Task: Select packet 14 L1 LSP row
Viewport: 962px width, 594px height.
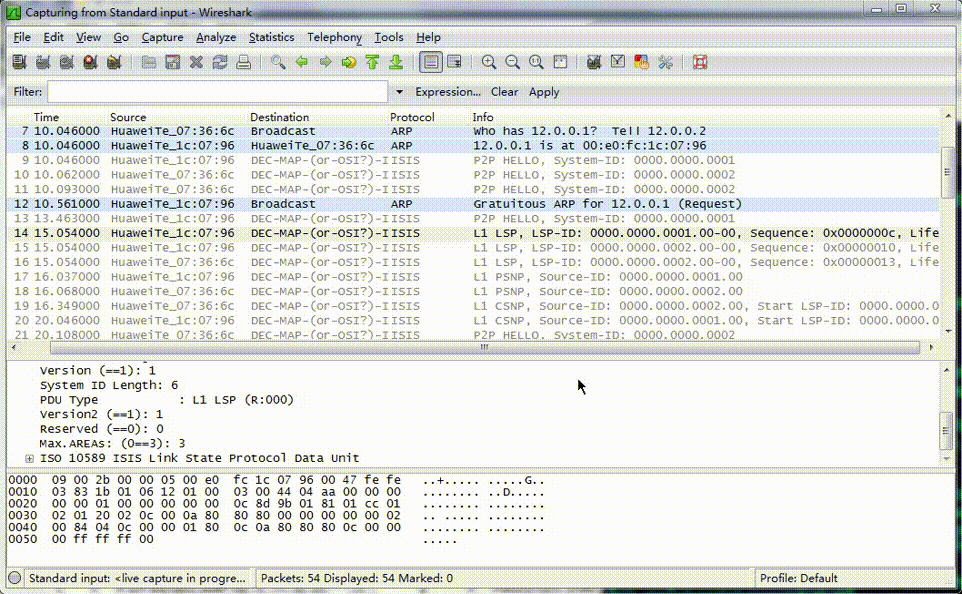Action: point(473,233)
